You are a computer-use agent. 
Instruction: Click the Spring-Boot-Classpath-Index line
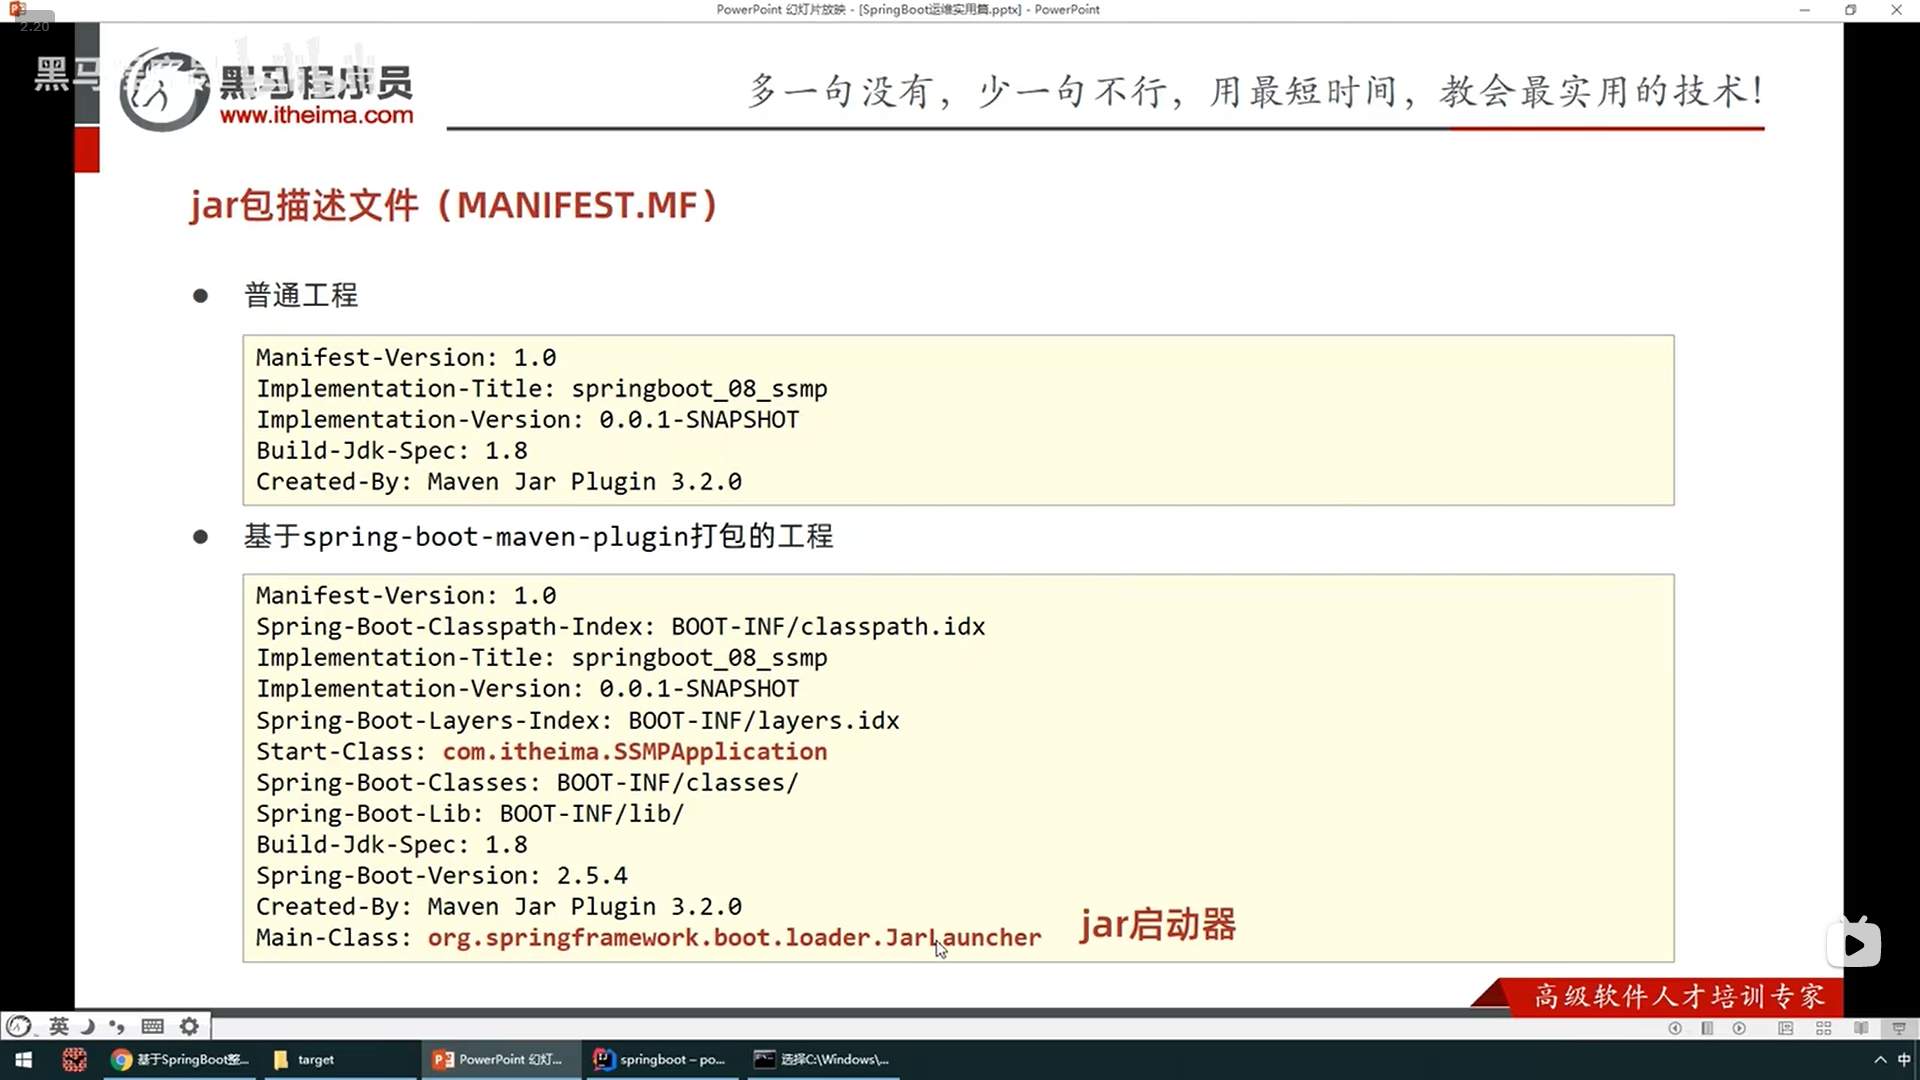(620, 627)
